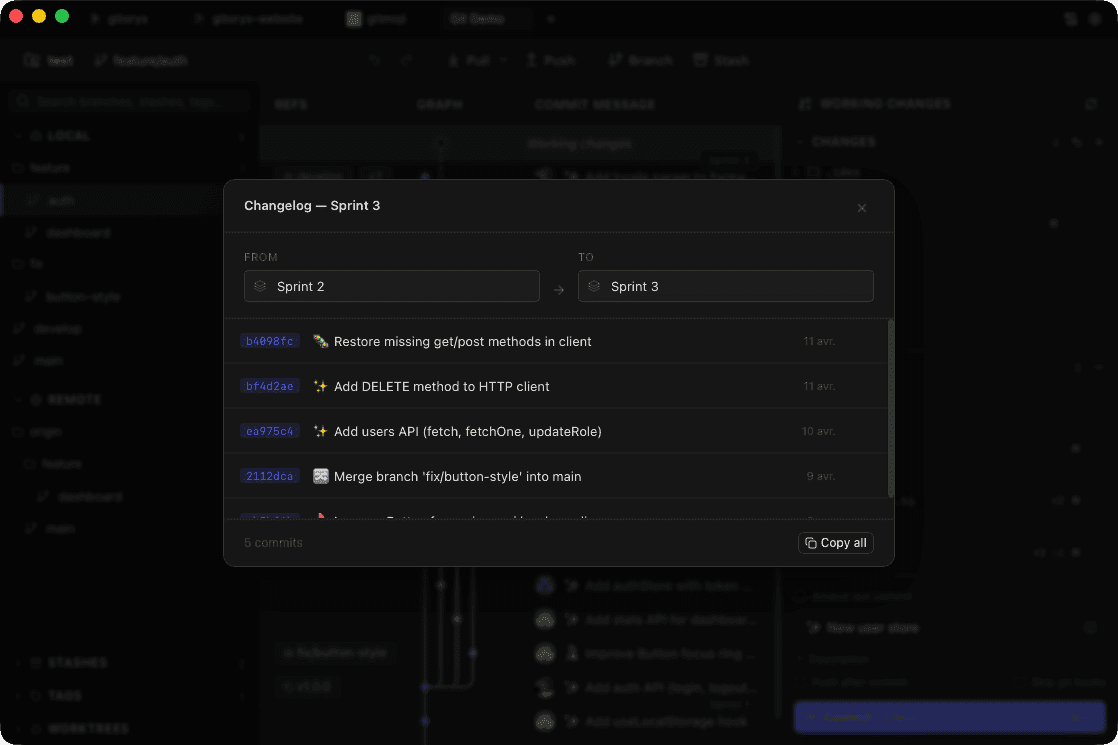Image resolution: width=1118 pixels, height=745 pixels.
Task: Click merge emoji beside Merge branch 'fix/button-style'
Action: [320, 476]
